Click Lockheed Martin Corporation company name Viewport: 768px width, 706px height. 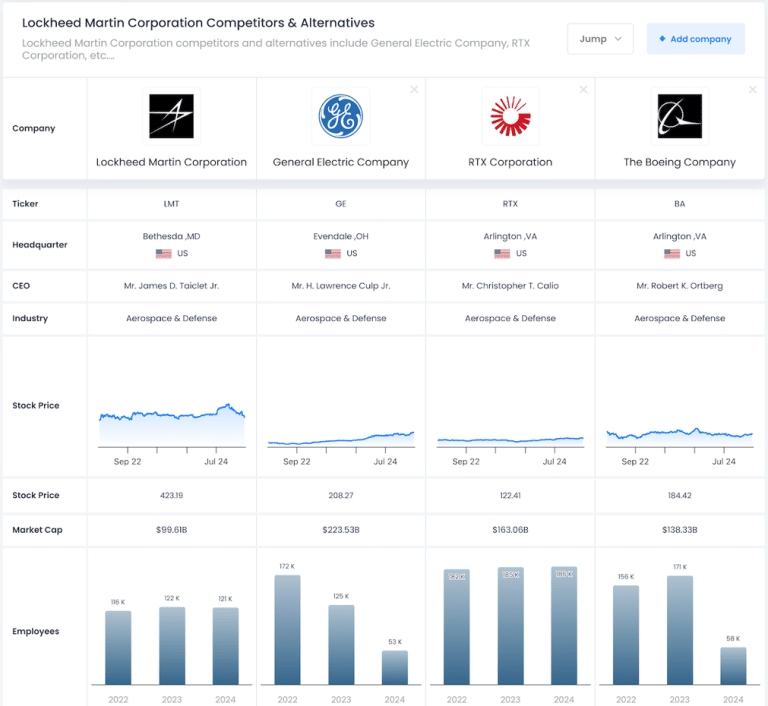pyautogui.click(x=171, y=162)
